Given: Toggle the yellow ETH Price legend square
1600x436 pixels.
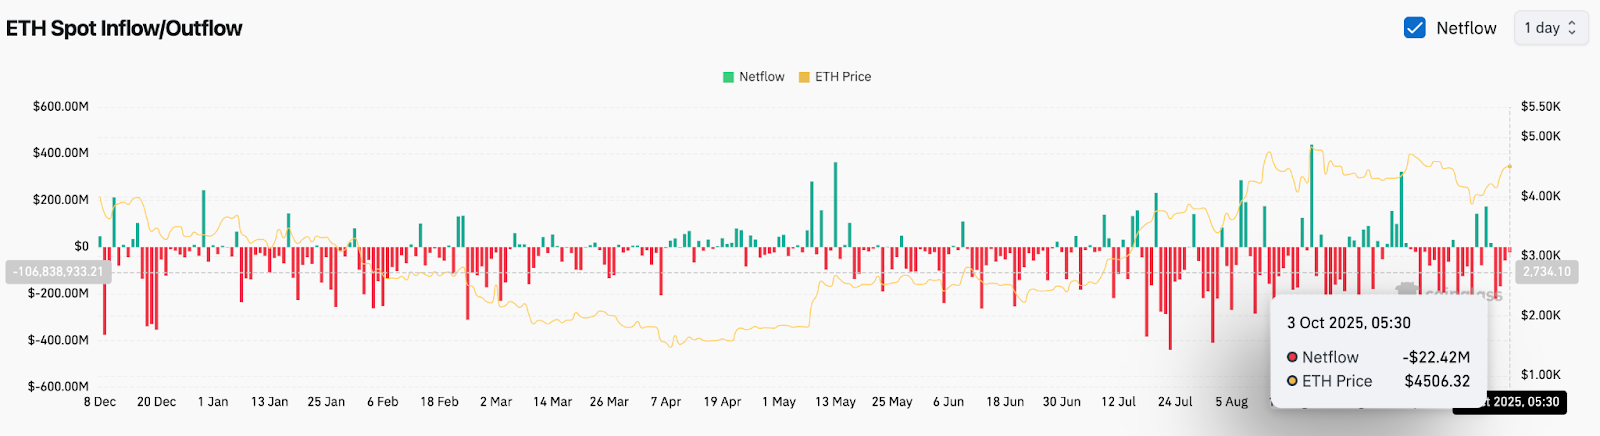Looking at the screenshot, I should point(804,77).
